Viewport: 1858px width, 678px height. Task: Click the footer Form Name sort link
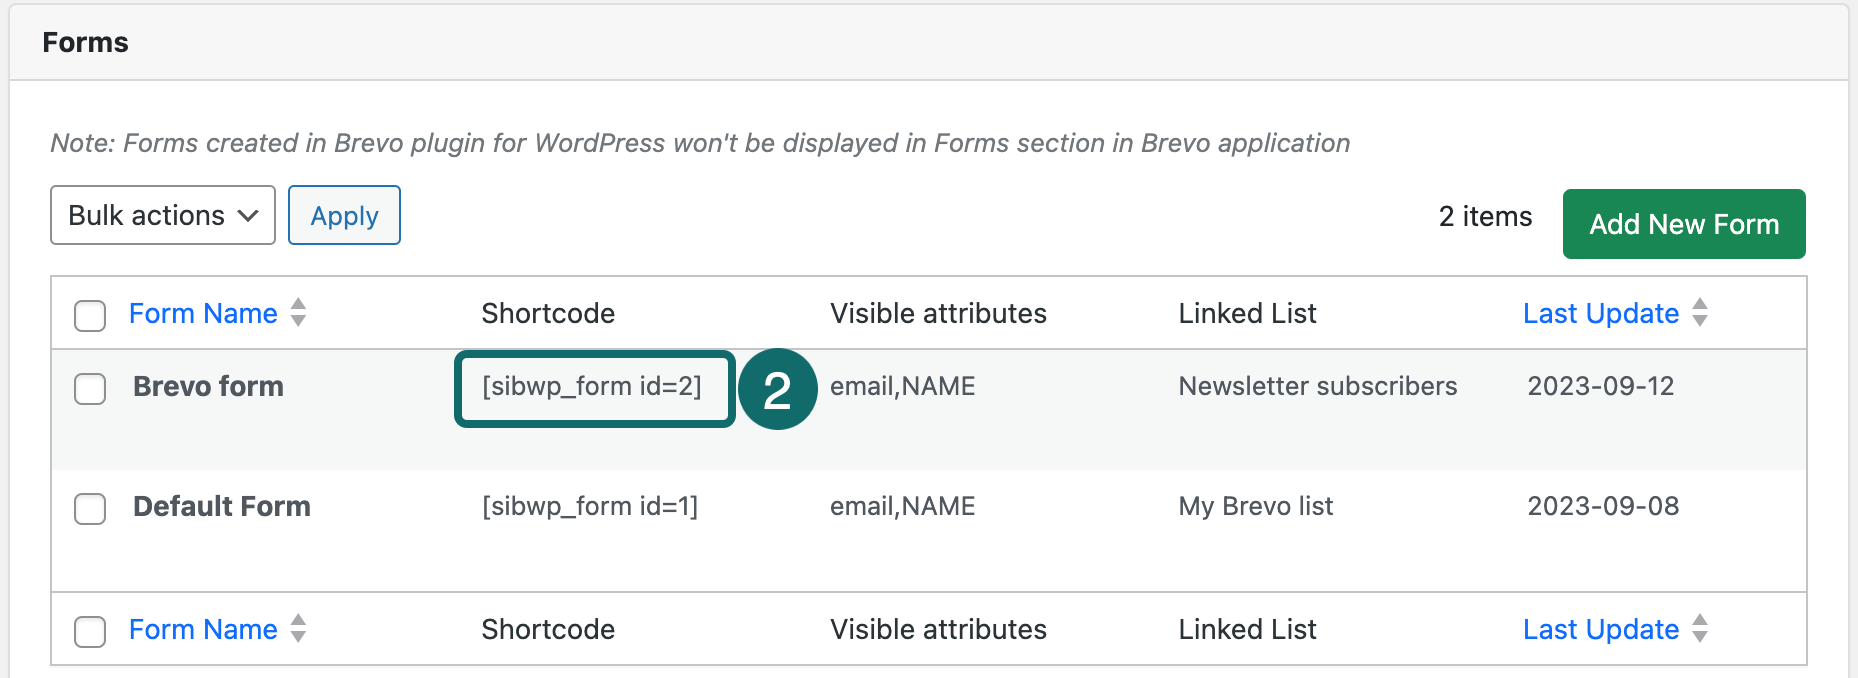[x=203, y=629]
